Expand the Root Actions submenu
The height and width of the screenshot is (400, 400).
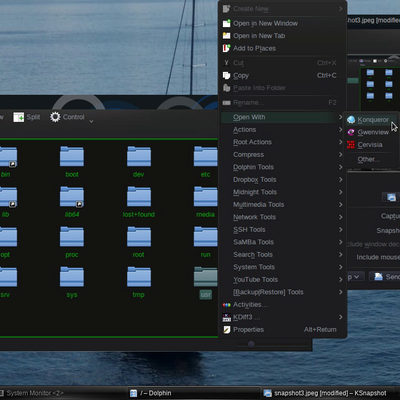(282, 142)
